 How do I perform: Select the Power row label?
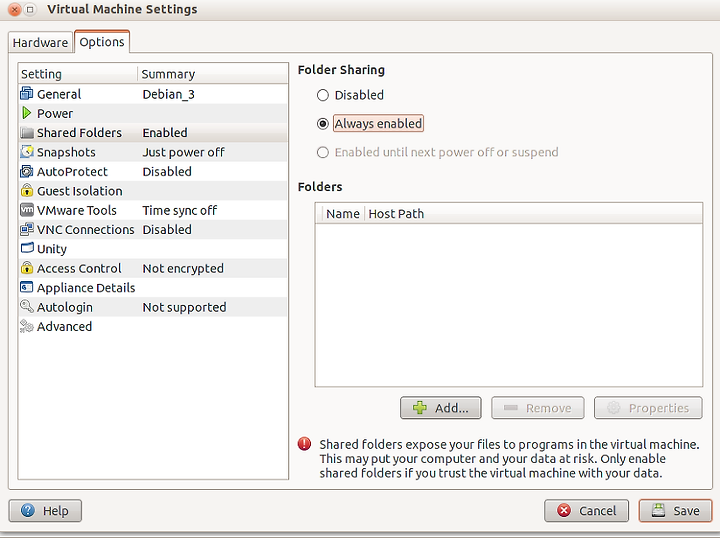55,113
